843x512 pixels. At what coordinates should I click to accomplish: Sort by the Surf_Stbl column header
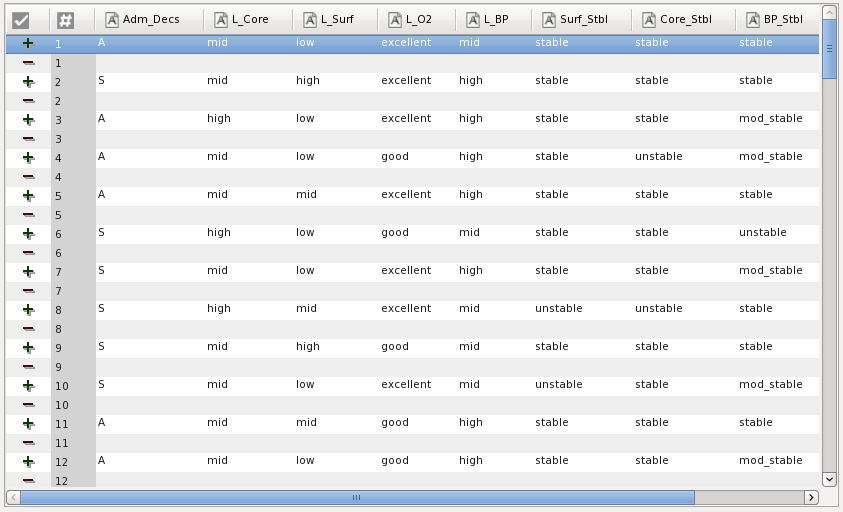581,20
